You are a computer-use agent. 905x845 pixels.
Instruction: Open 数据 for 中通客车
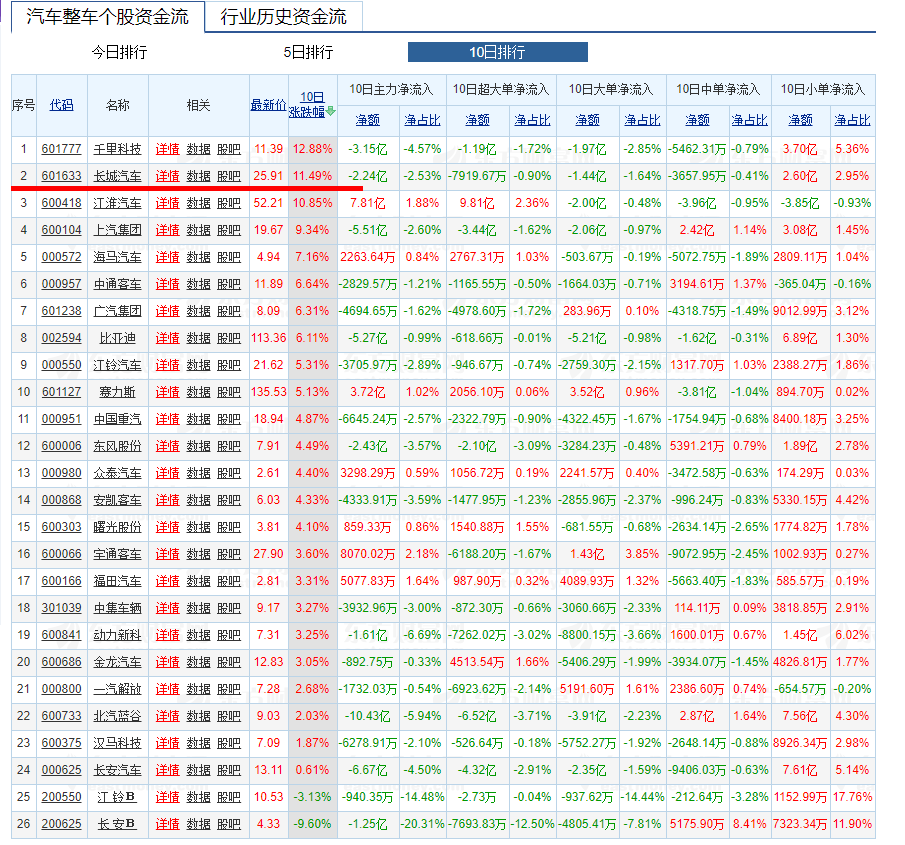point(199,284)
